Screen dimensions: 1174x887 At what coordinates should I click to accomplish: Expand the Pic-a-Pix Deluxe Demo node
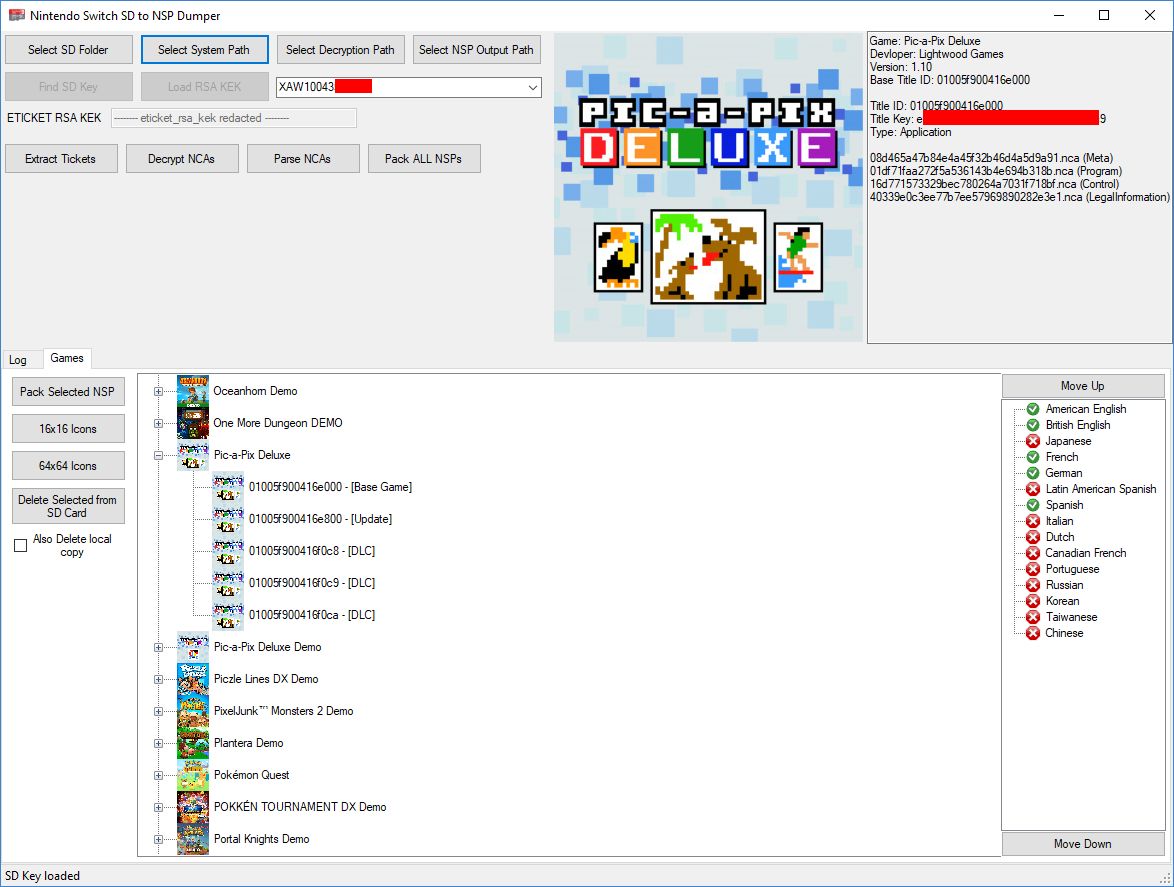(159, 647)
